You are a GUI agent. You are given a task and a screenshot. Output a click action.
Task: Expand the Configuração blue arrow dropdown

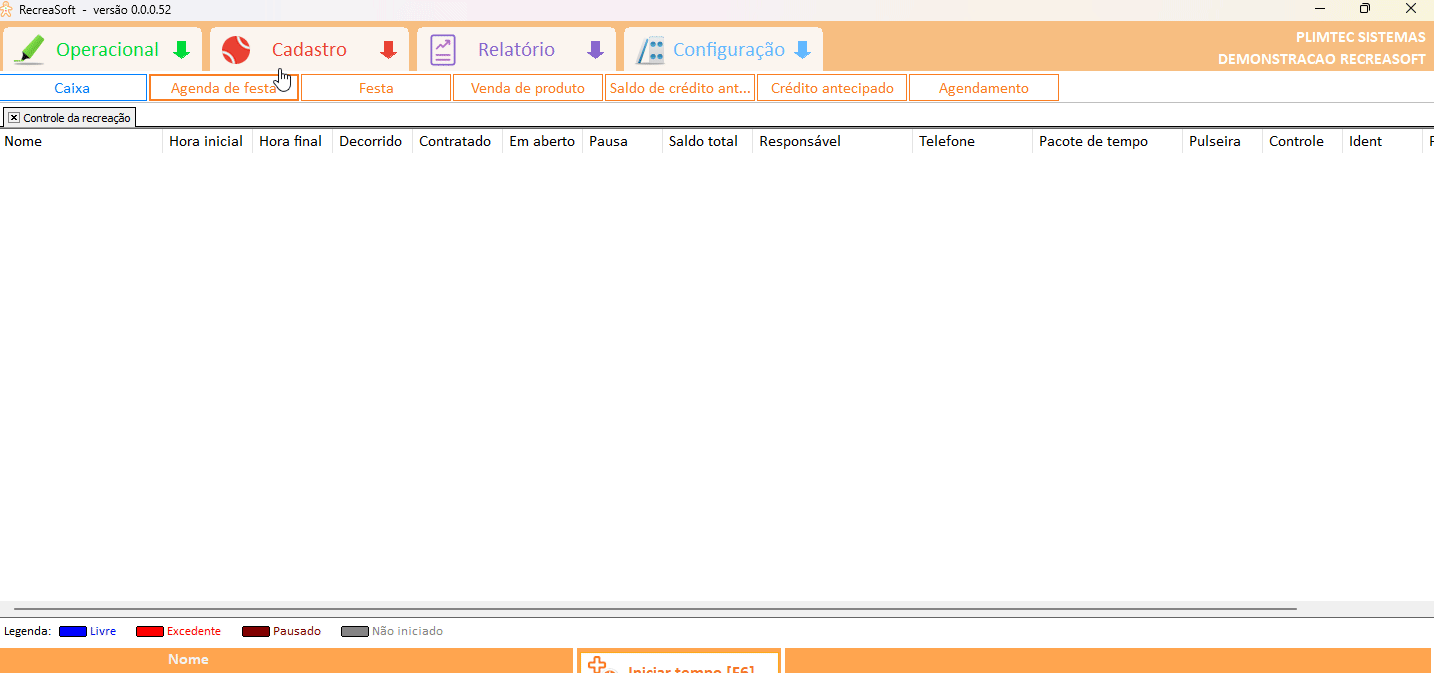pyautogui.click(x=802, y=50)
